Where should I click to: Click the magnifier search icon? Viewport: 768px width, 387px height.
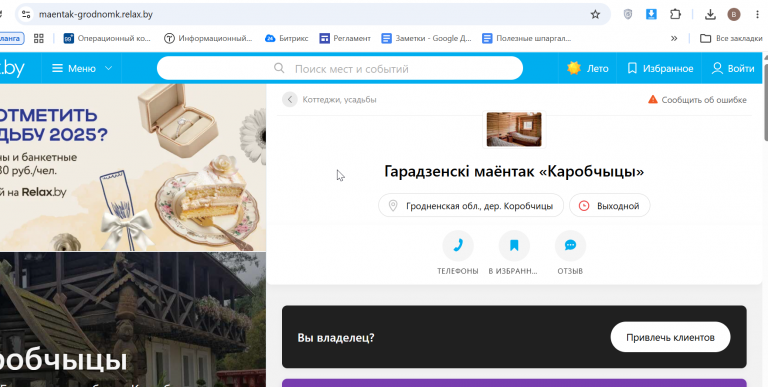(279, 68)
